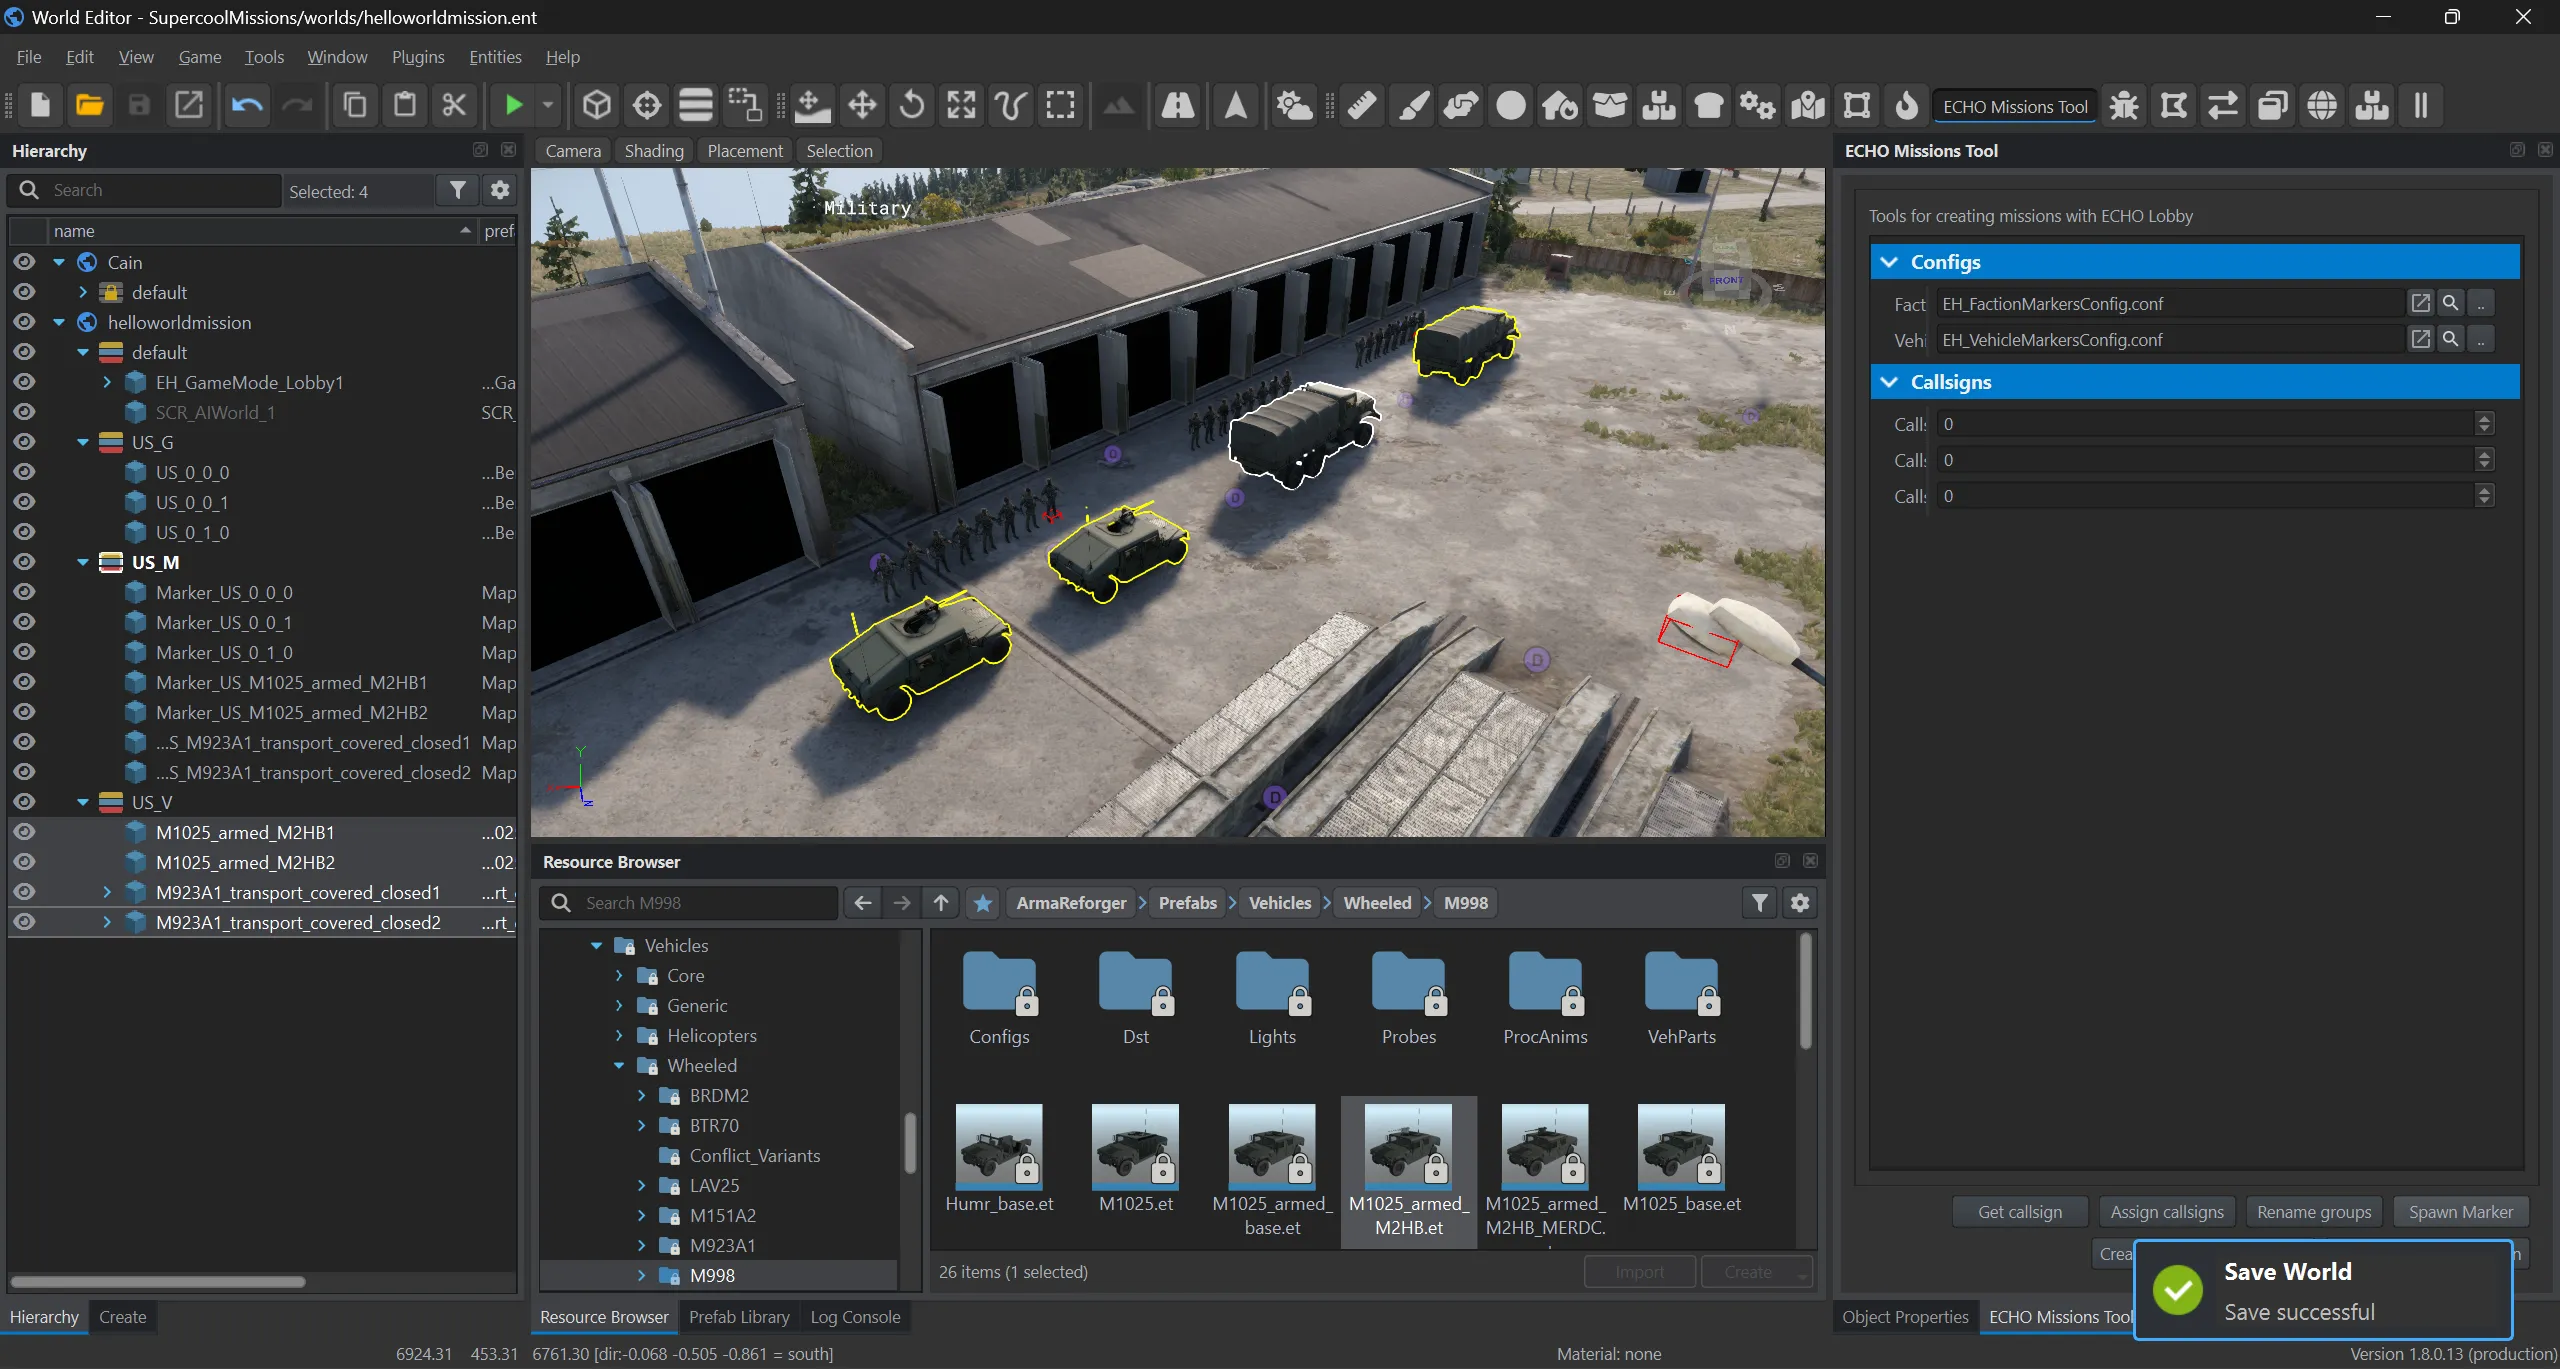Cut the selection with the scissors icon
Viewport: 2560px width, 1369px height.
click(x=455, y=105)
